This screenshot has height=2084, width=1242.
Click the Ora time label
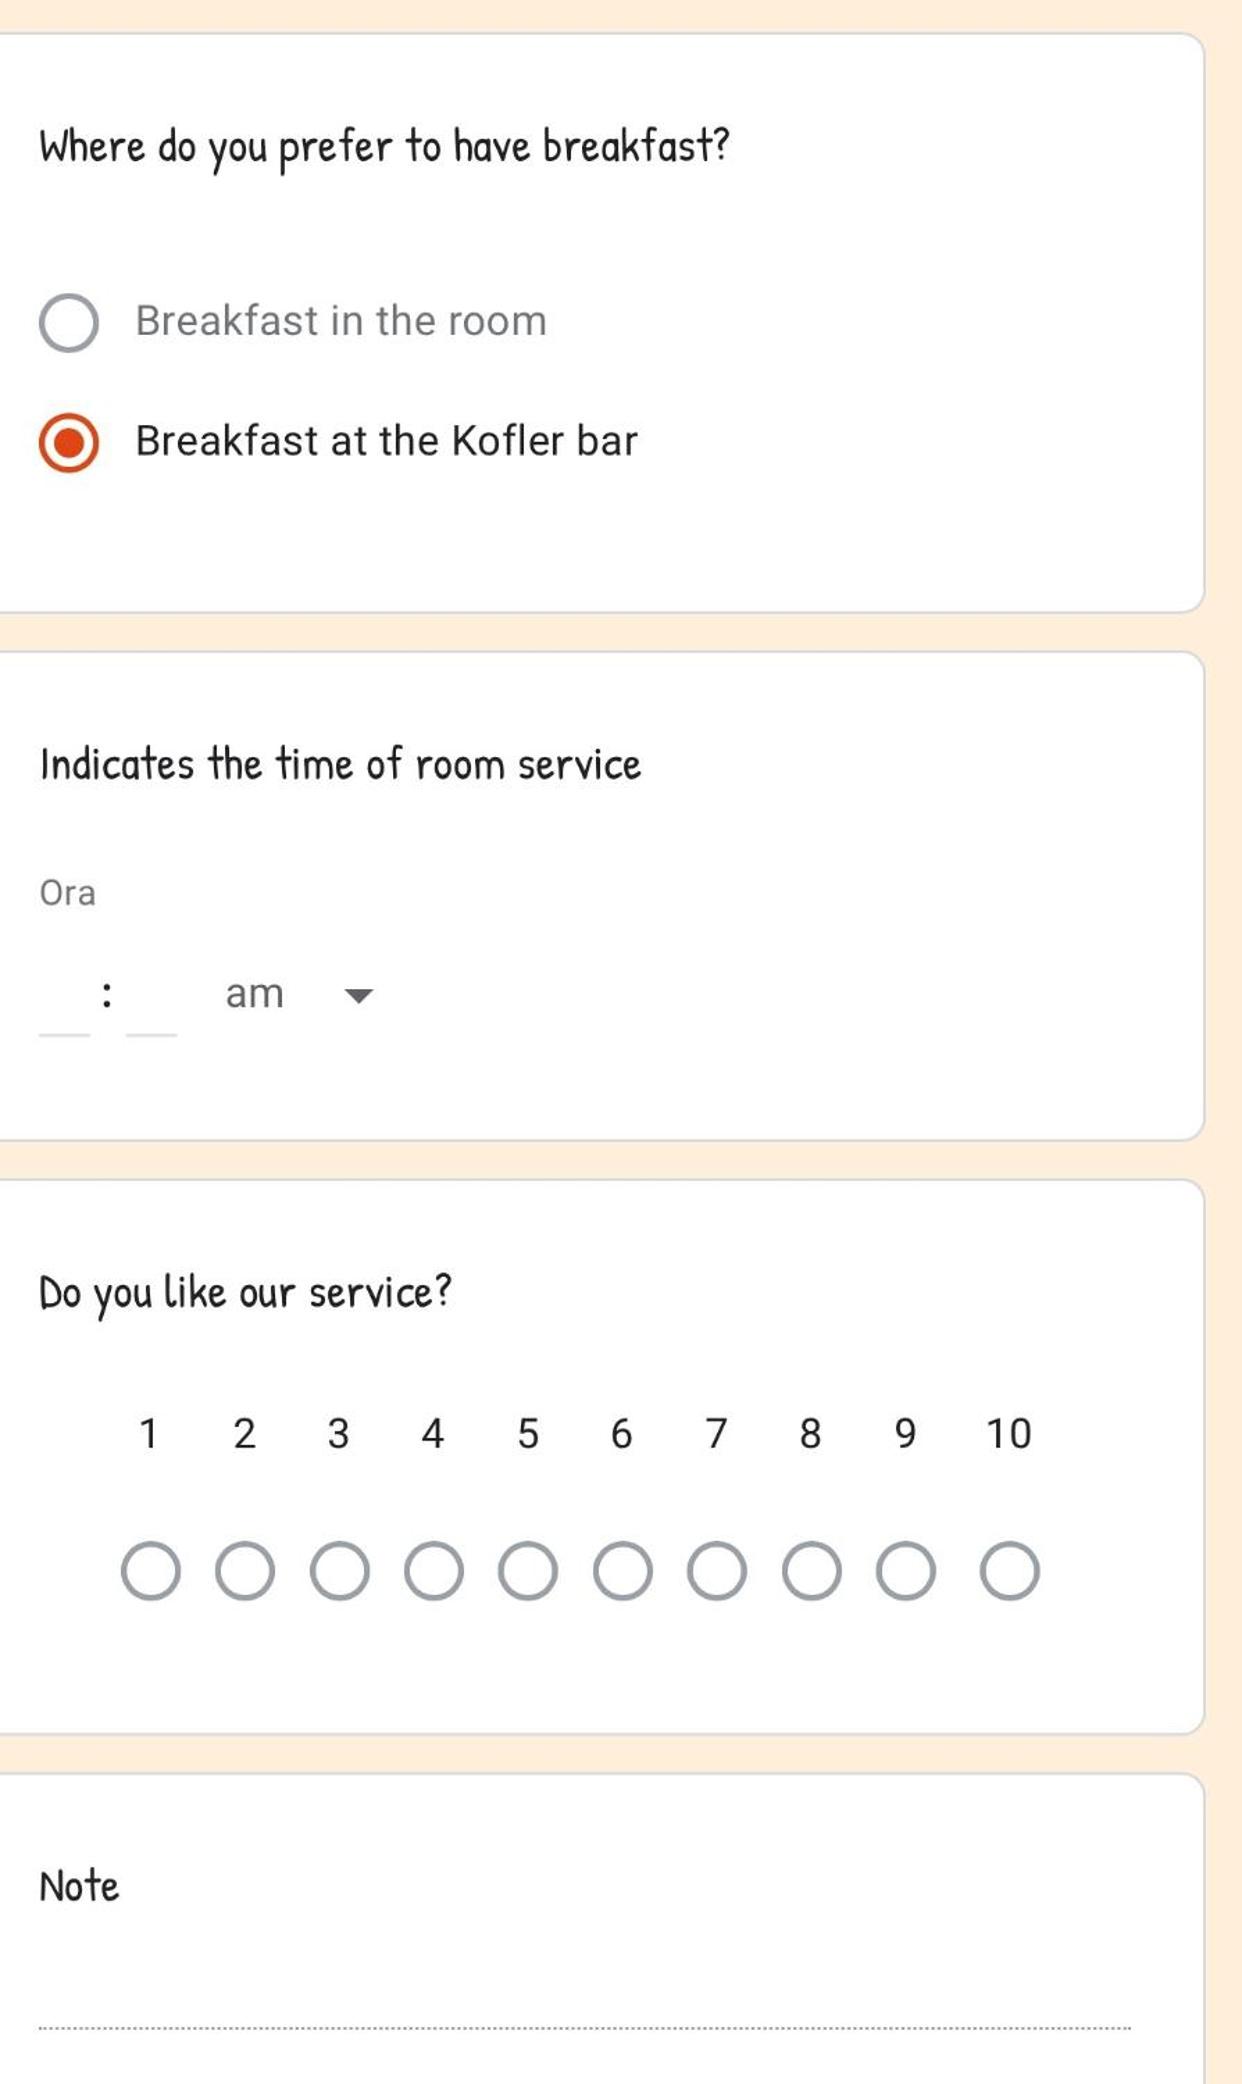(x=67, y=893)
